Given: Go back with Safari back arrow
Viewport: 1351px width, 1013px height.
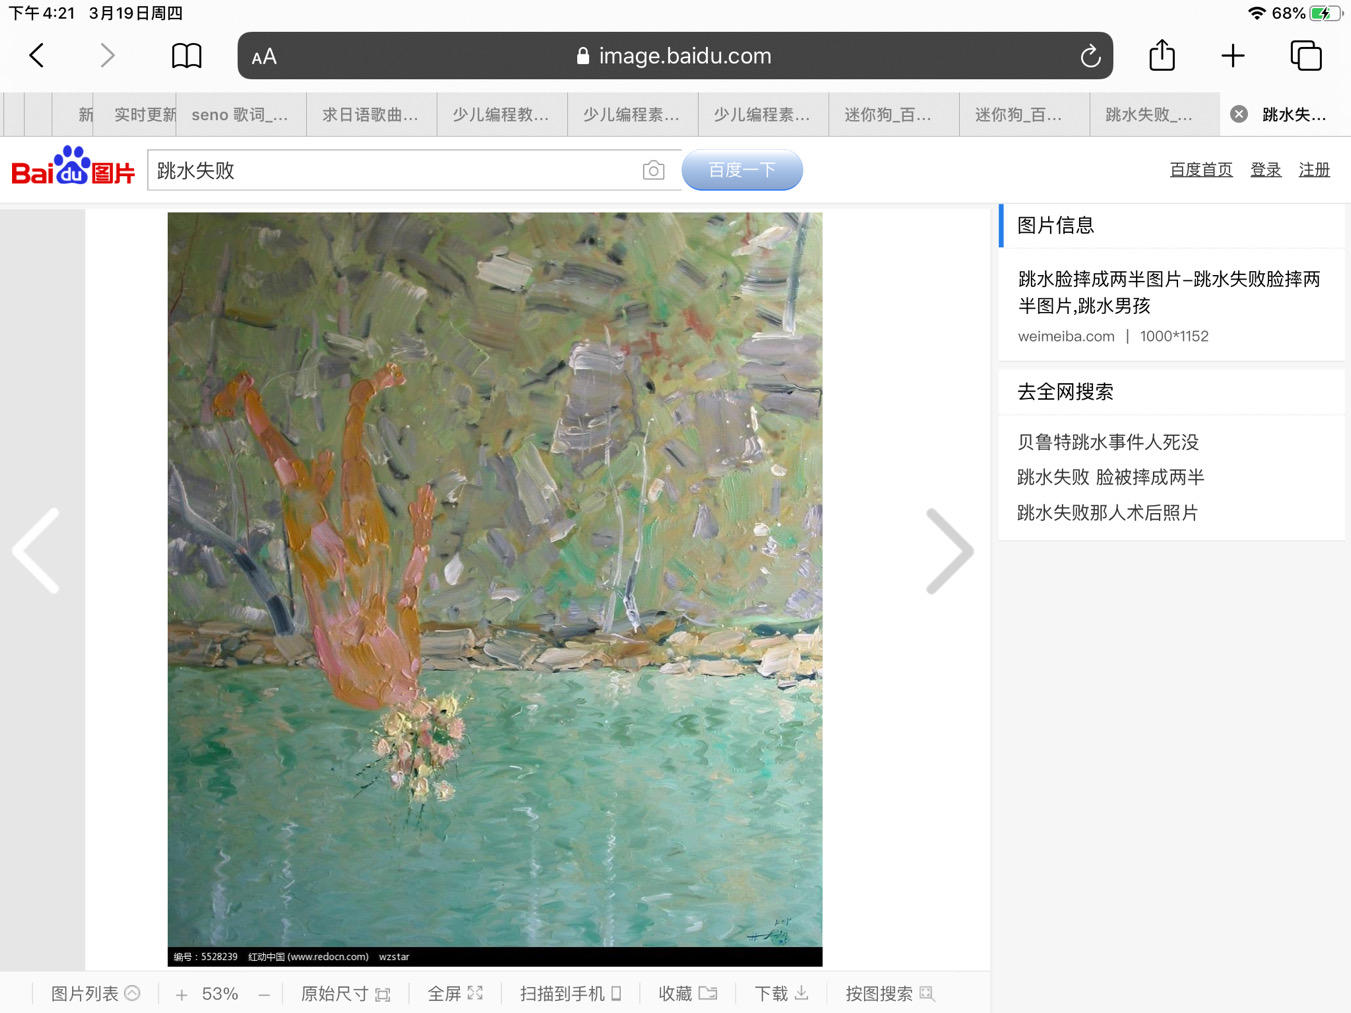Looking at the screenshot, I should [x=37, y=56].
